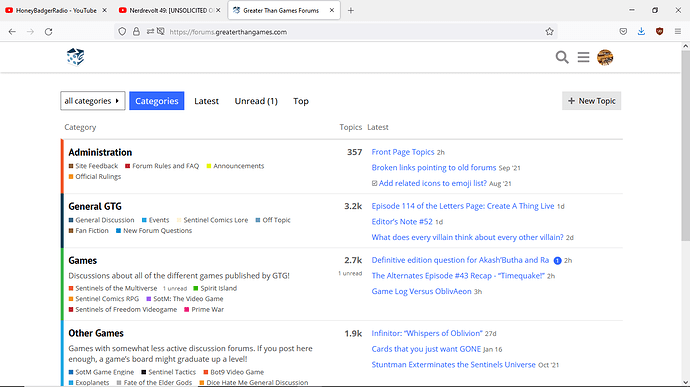Viewport: 690px width, 387px height.
Task: Close the HoneyBadgerRadio YouTube tab
Action: click(104, 10)
